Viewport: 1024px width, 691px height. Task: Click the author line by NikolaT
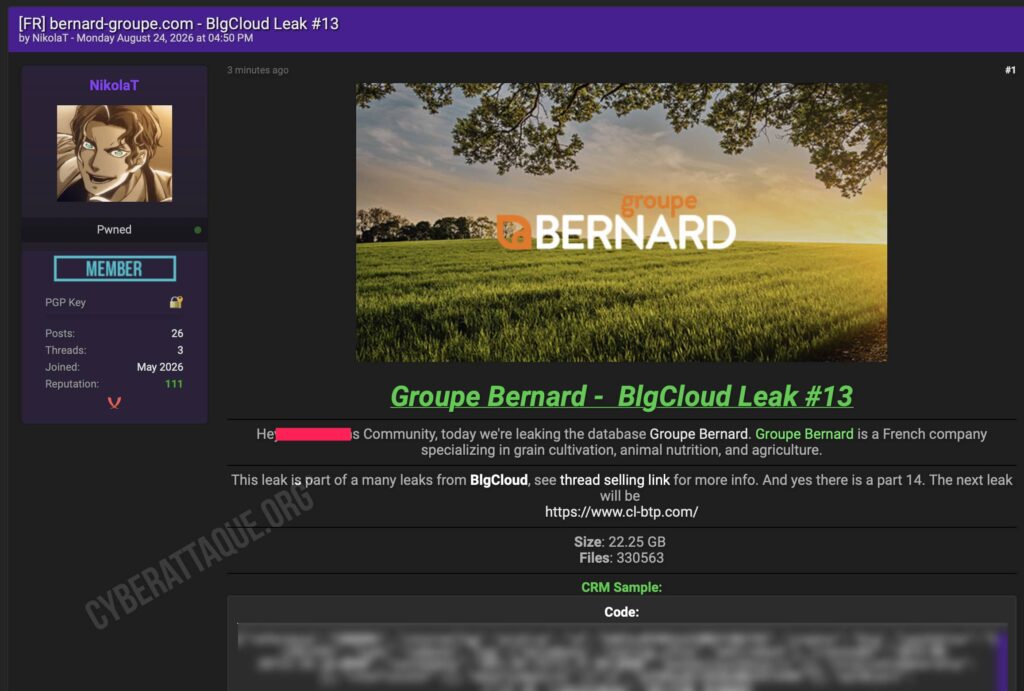point(136,39)
